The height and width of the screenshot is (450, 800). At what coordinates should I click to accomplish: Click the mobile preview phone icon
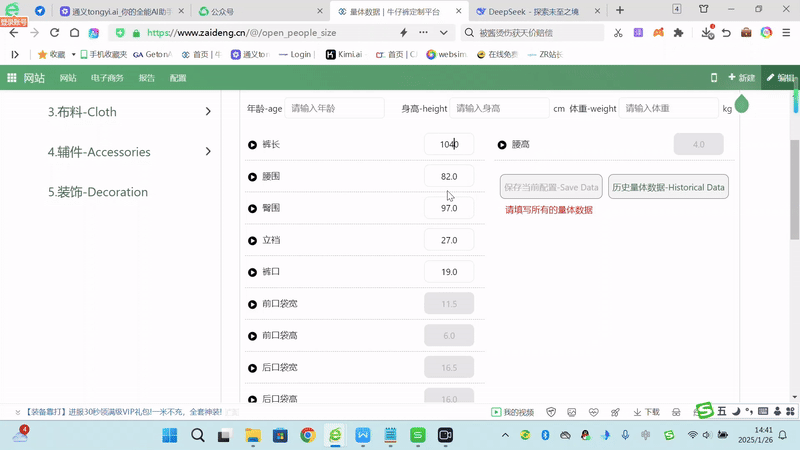[713, 78]
